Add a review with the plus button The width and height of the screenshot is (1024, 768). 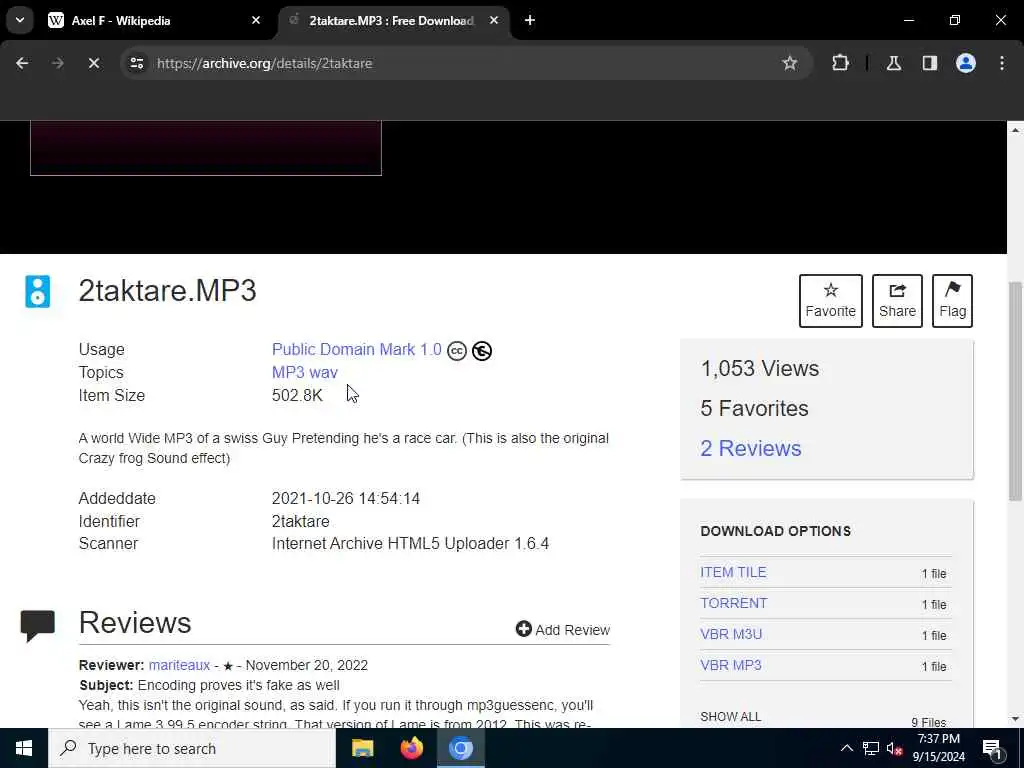click(563, 630)
